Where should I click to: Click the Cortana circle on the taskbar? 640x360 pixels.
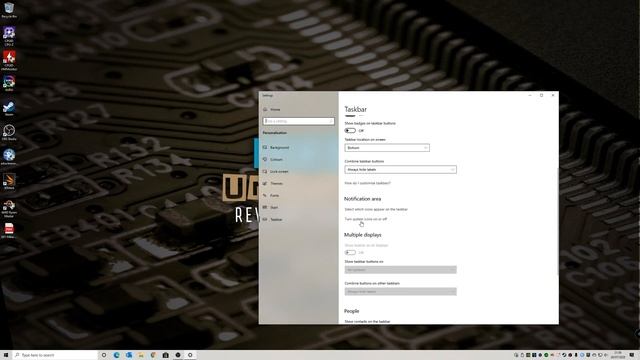pyautogui.click(x=104, y=355)
